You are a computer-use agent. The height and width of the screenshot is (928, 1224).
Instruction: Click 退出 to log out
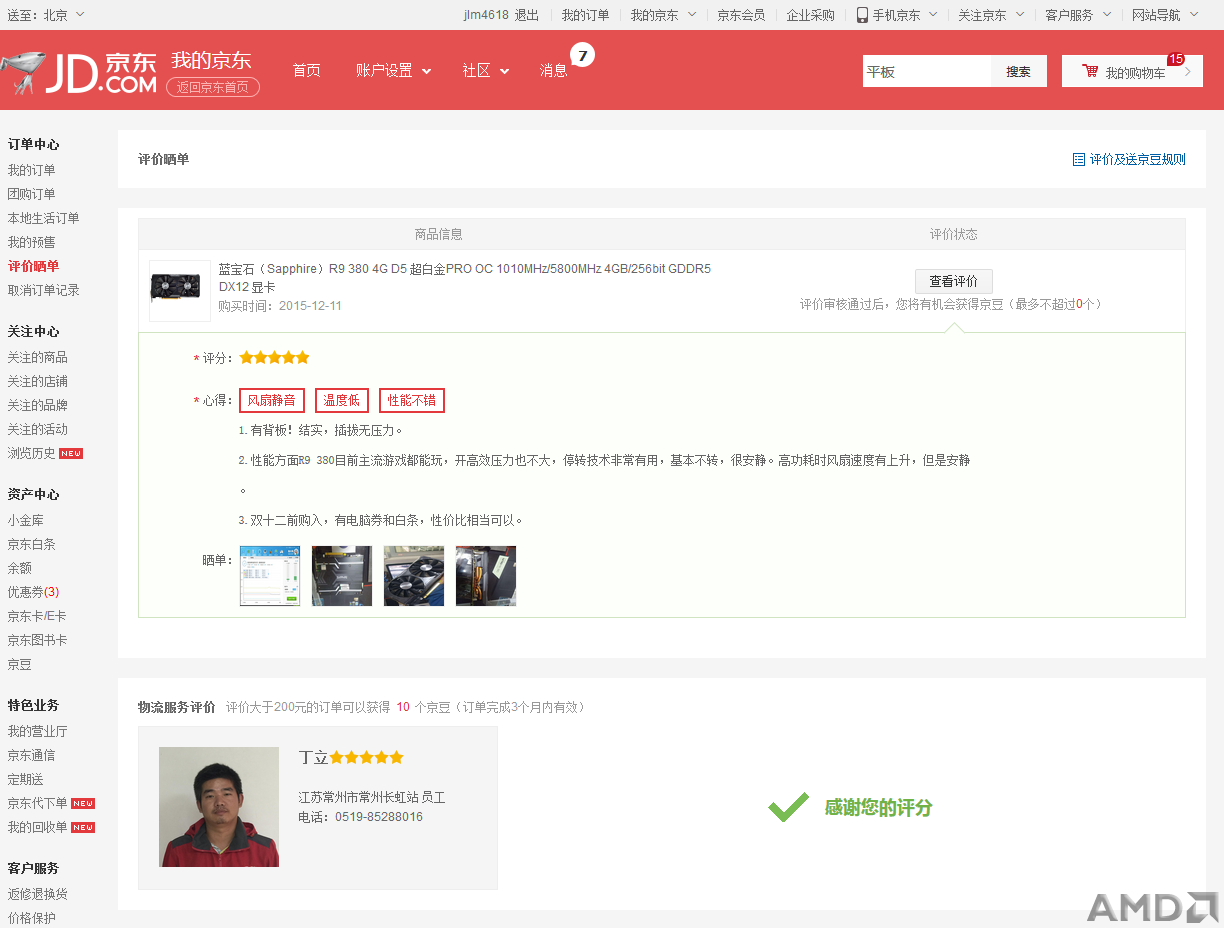pos(527,15)
